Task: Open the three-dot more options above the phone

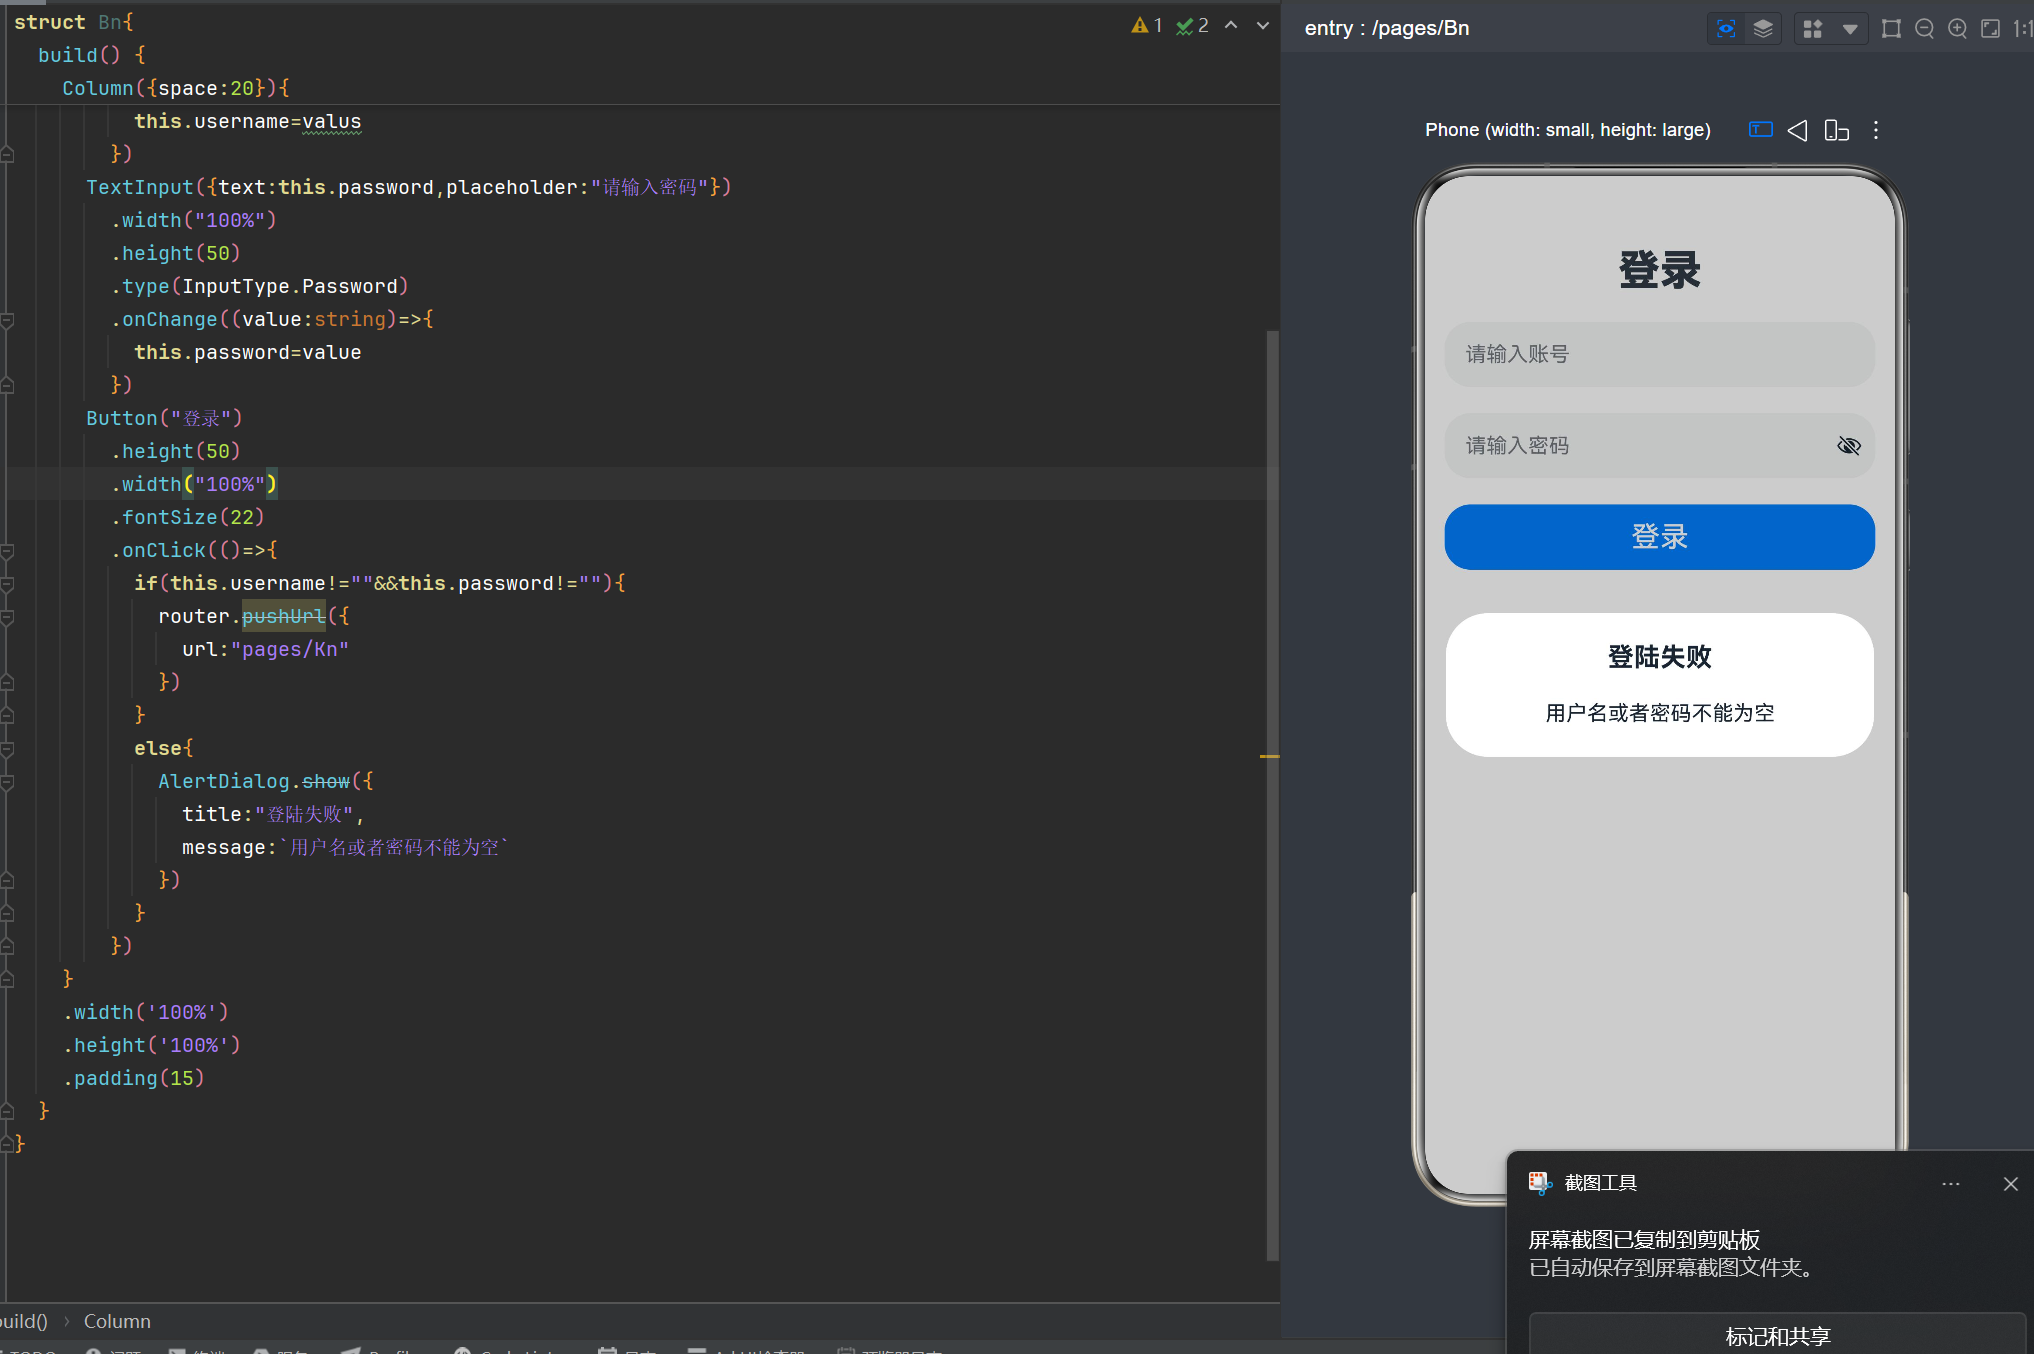Action: point(1876,130)
